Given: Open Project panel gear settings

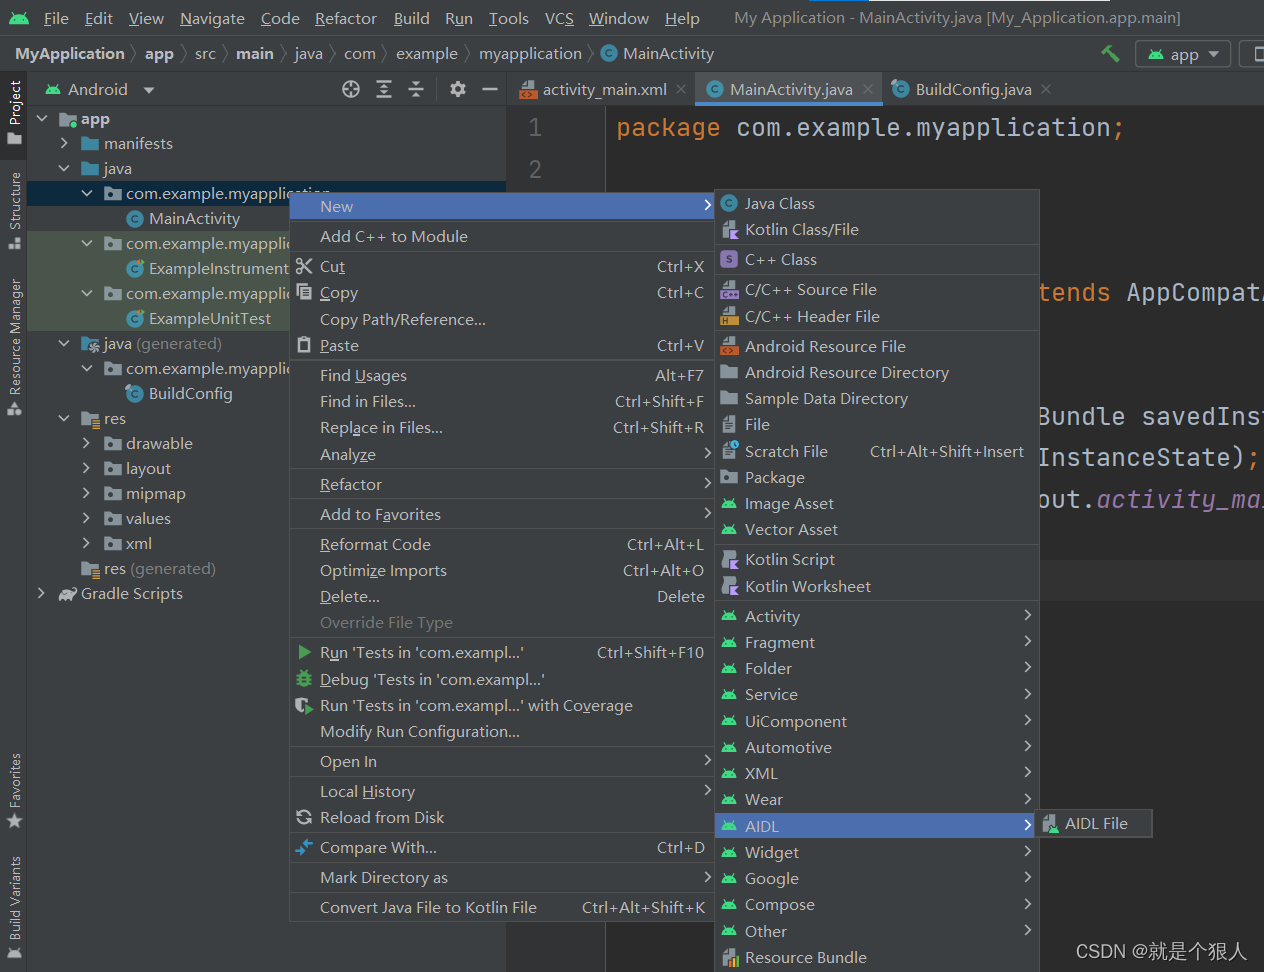Looking at the screenshot, I should 458,89.
